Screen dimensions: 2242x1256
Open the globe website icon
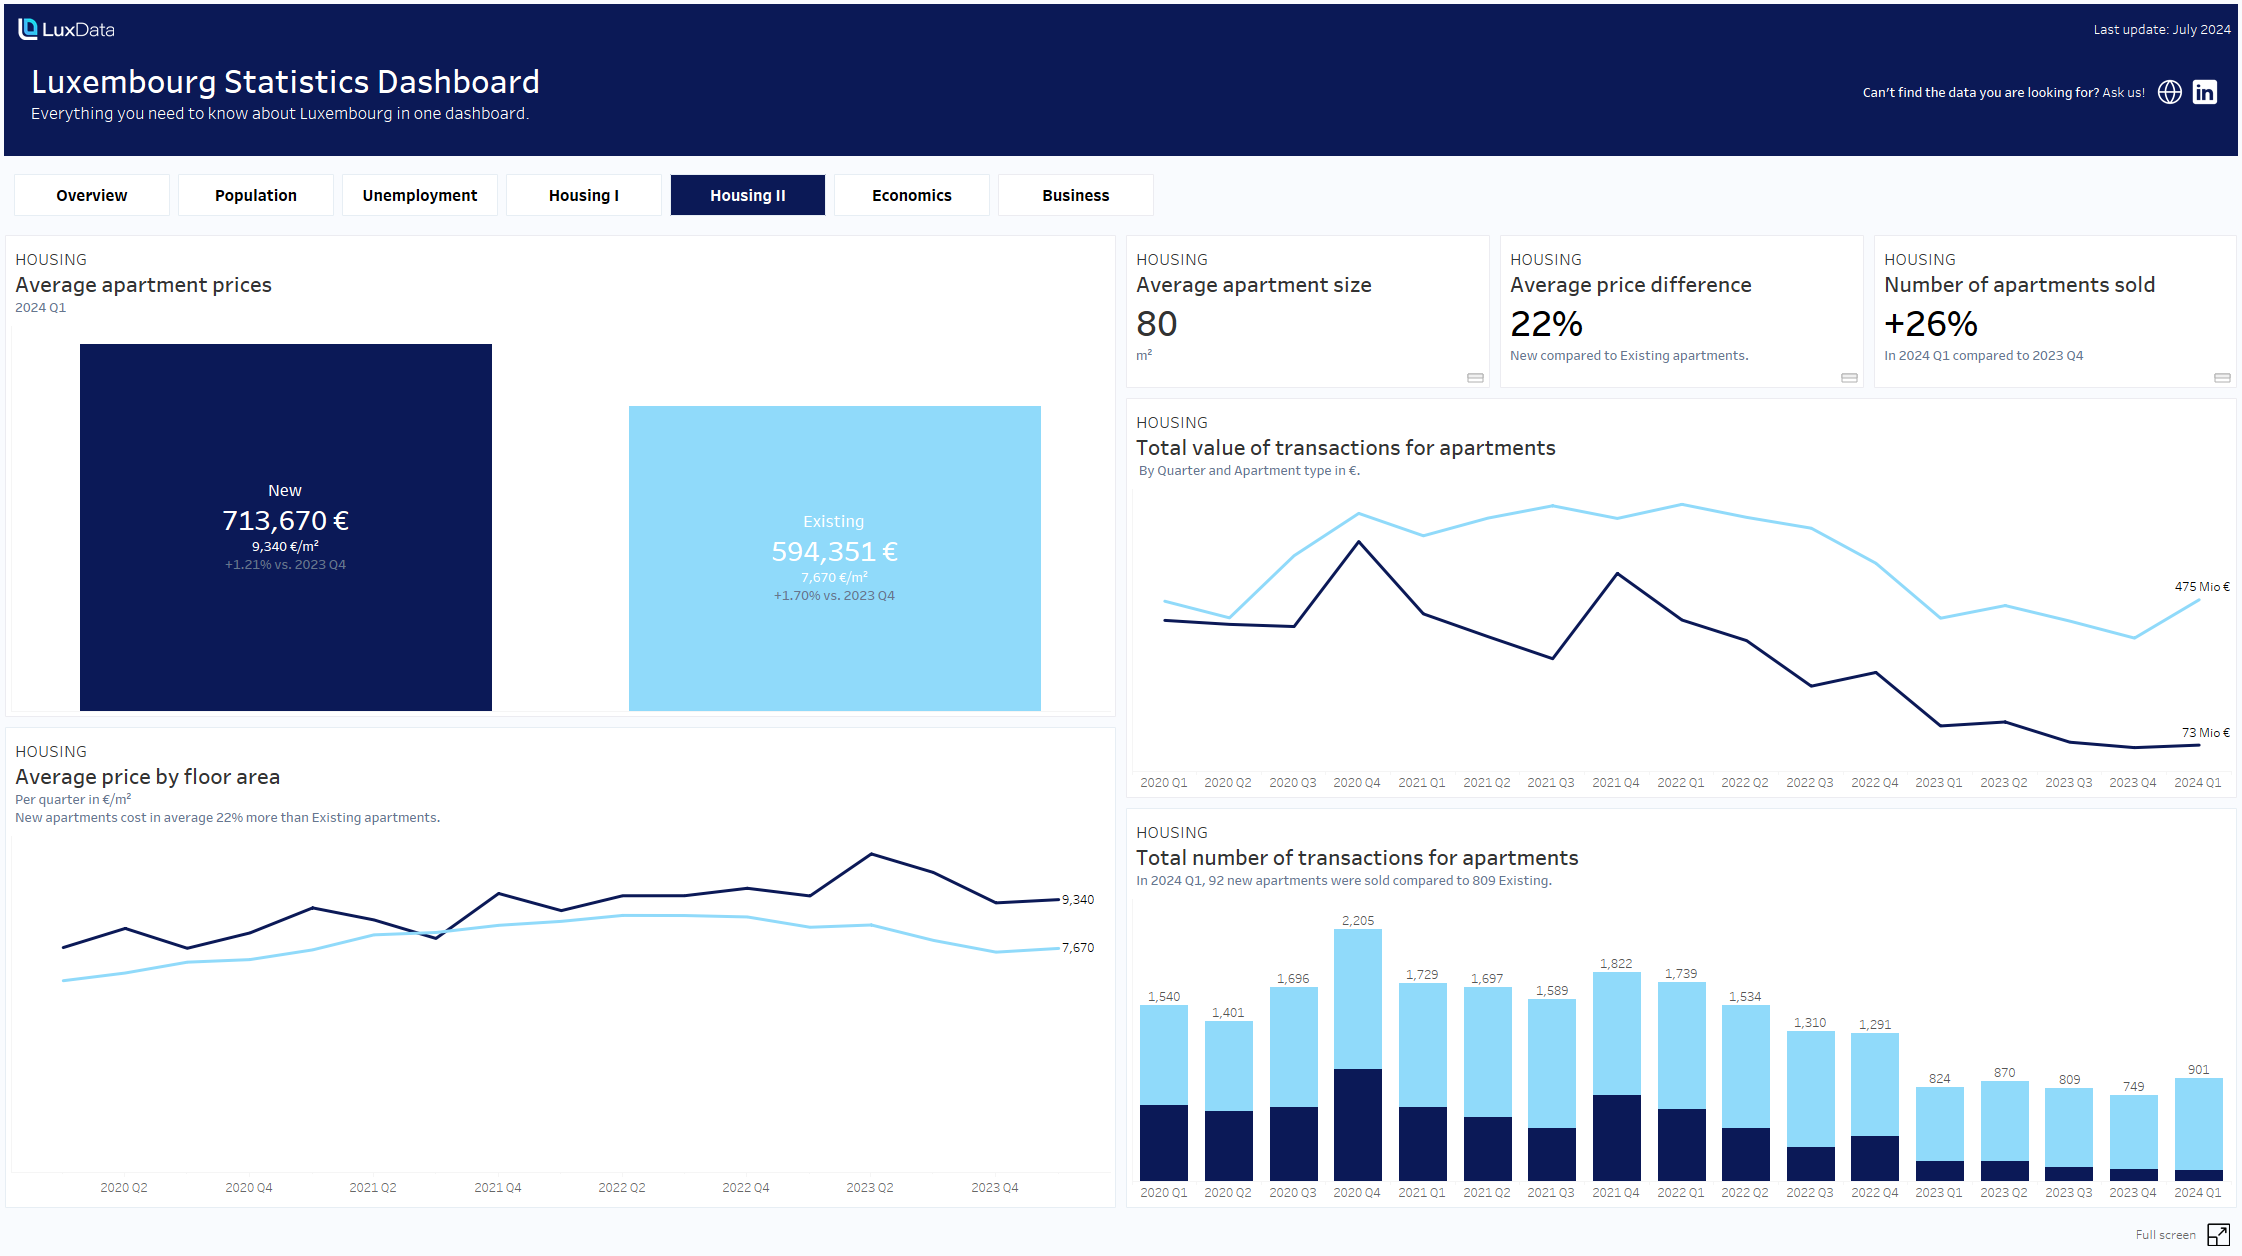[2169, 92]
